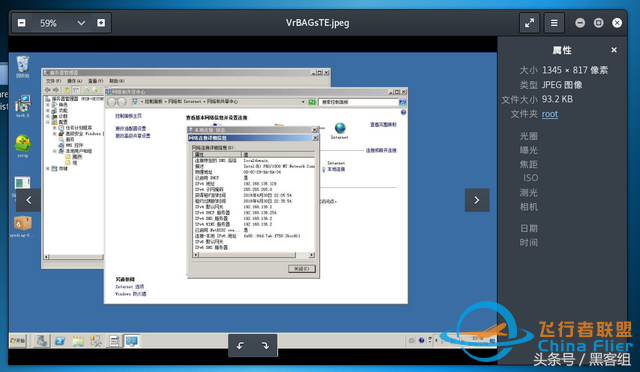Image resolution: width=640 pixels, height=372 pixels.
Task: Click Server Manager toolbar back arrow
Action: tap(48, 90)
